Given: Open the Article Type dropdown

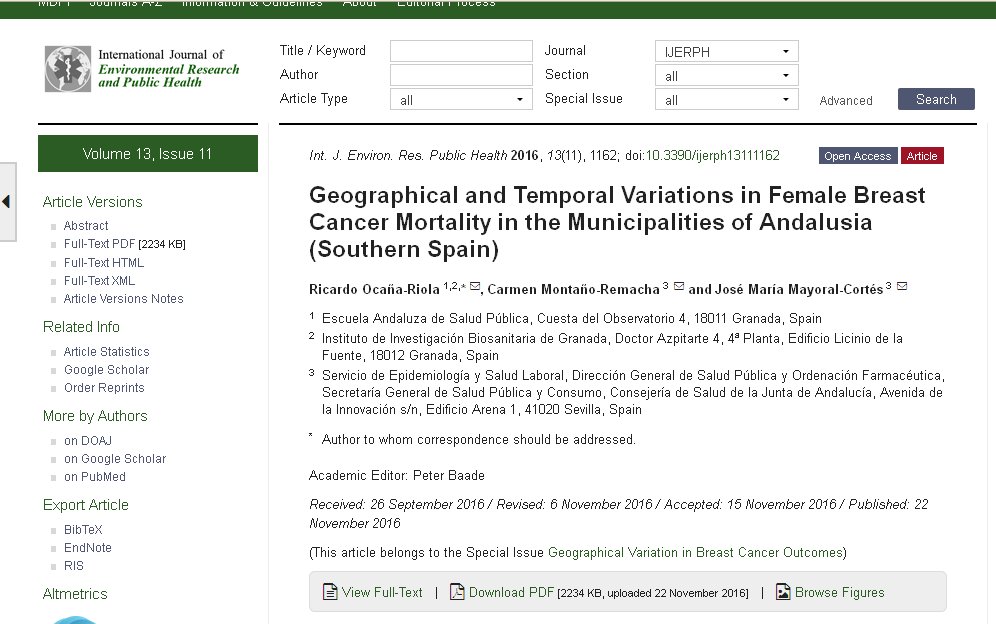Looking at the screenshot, I should (461, 99).
